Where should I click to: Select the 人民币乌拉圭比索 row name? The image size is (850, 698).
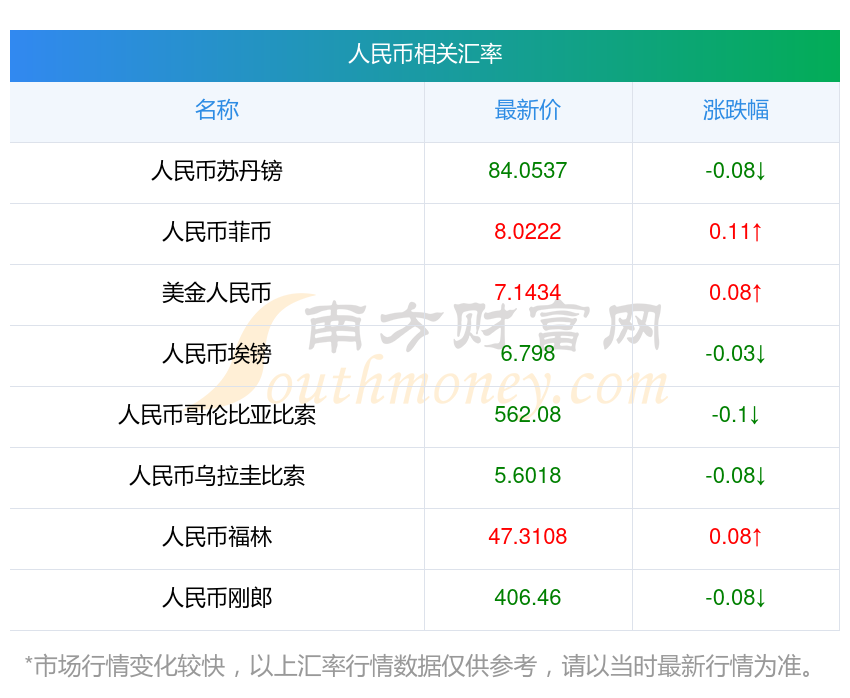217,476
